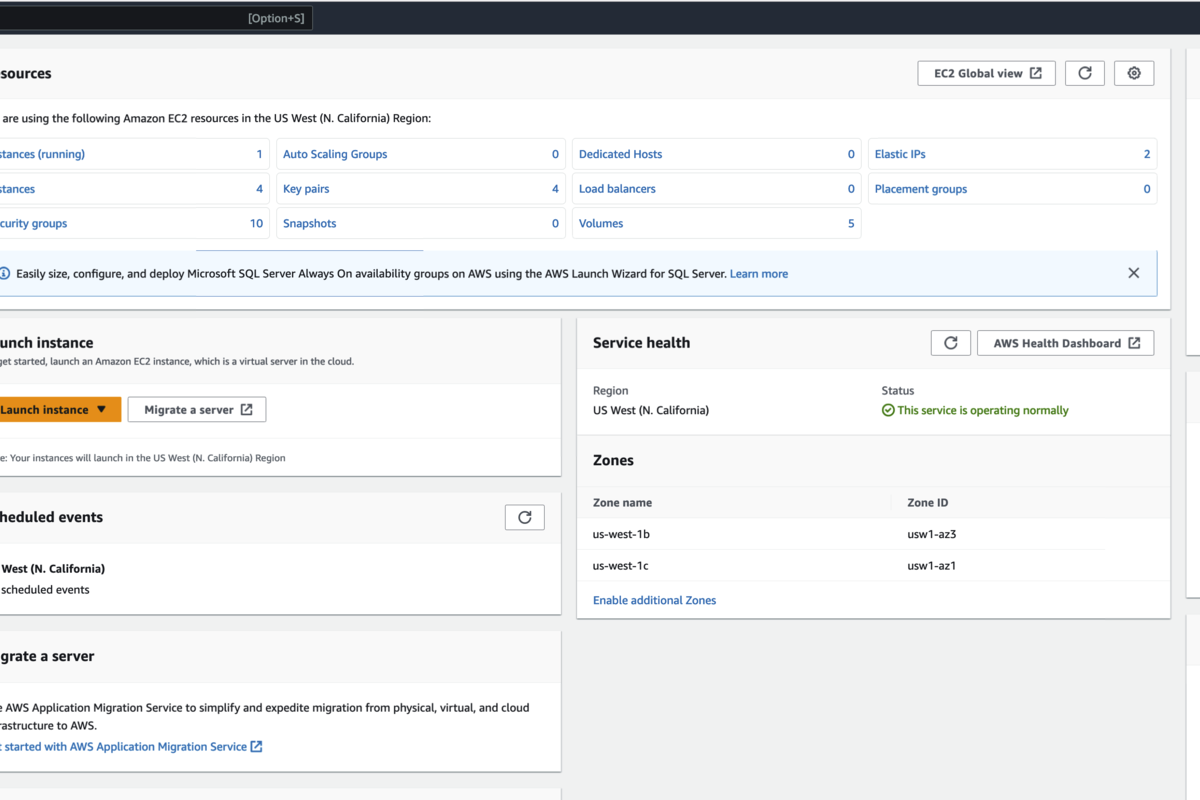Open Placement groups resource
This screenshot has height=800, width=1200.
pos(921,189)
